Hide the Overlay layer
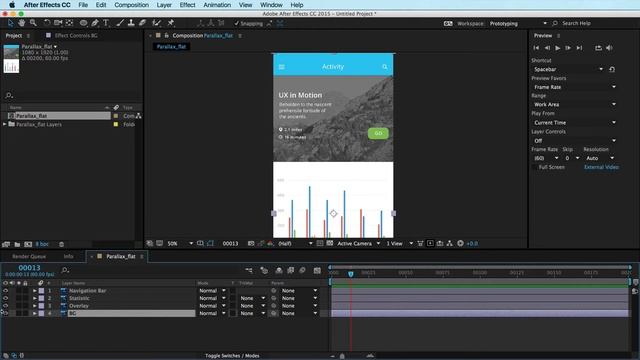The width and height of the screenshot is (640, 360). point(5,306)
